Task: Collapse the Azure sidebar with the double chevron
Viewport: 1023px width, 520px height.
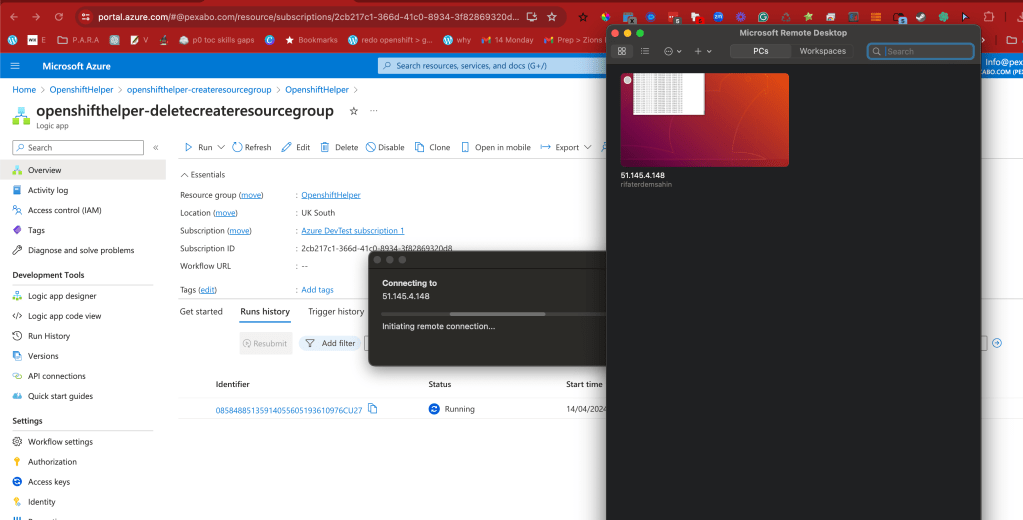Action: click(156, 147)
